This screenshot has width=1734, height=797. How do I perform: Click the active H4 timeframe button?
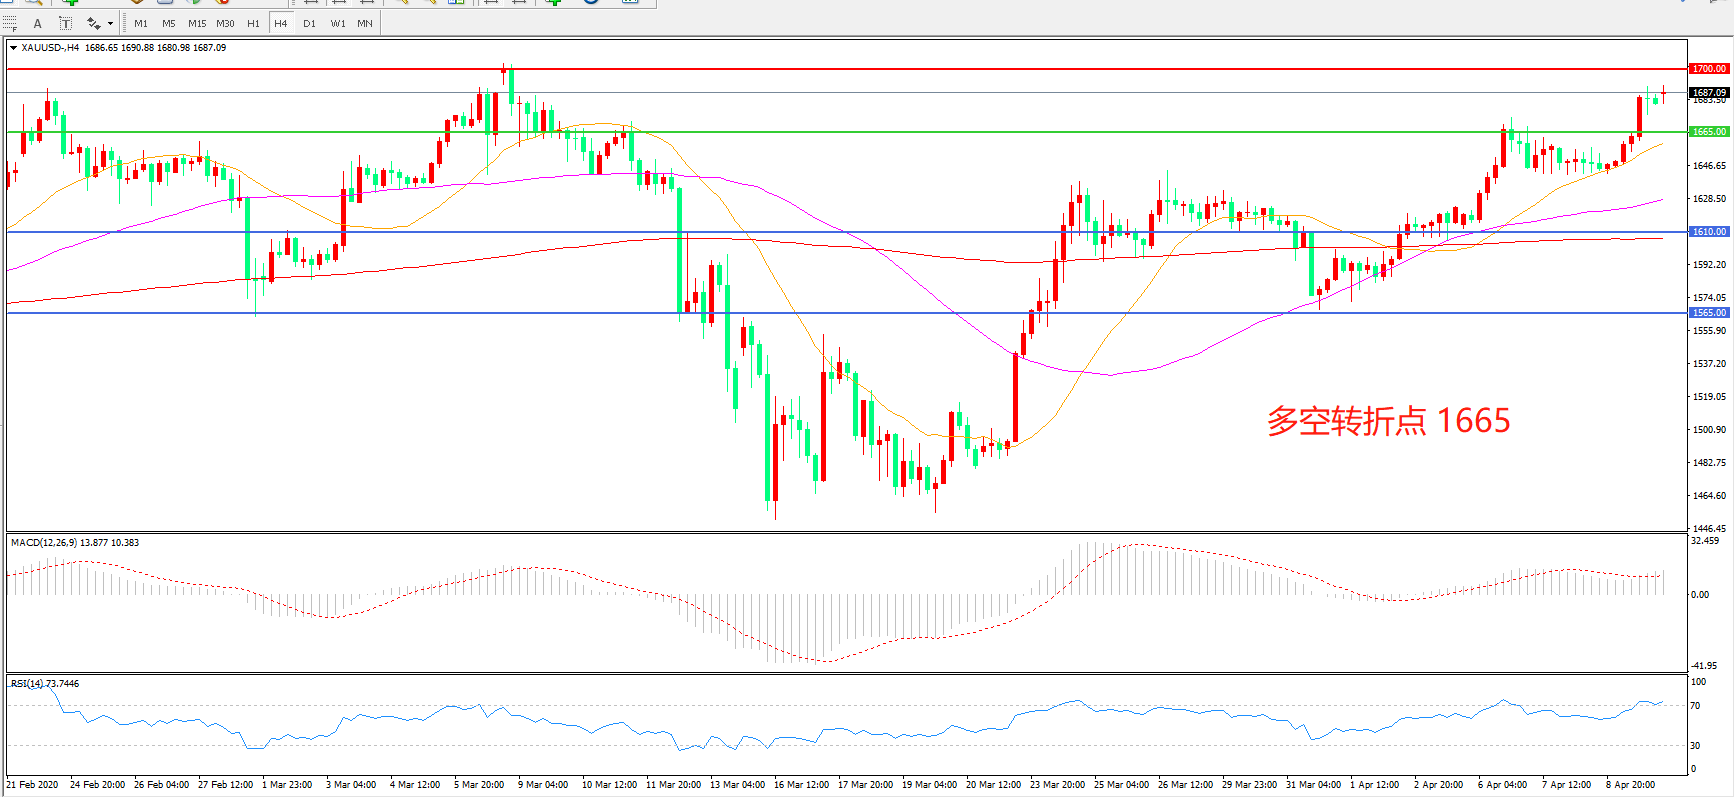coord(281,23)
